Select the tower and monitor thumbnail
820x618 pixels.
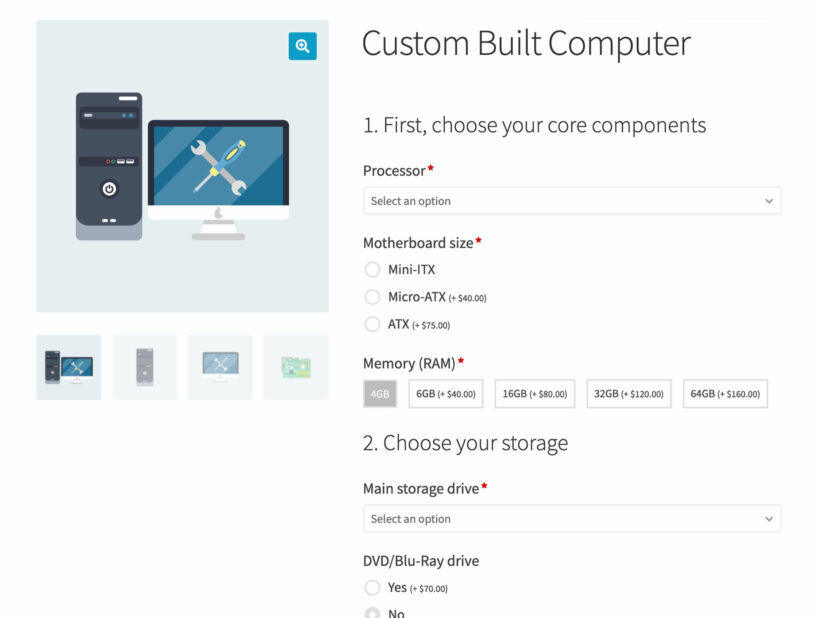[x=68, y=366]
